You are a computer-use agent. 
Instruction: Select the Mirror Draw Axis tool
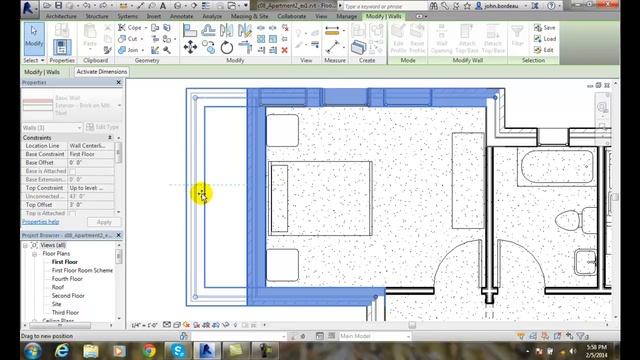(x=245, y=31)
